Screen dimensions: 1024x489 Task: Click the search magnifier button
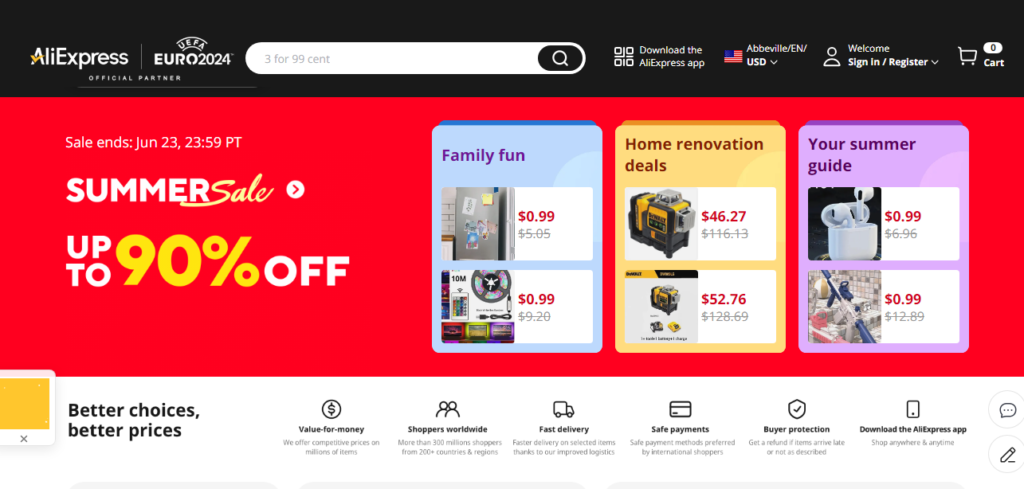(x=560, y=58)
